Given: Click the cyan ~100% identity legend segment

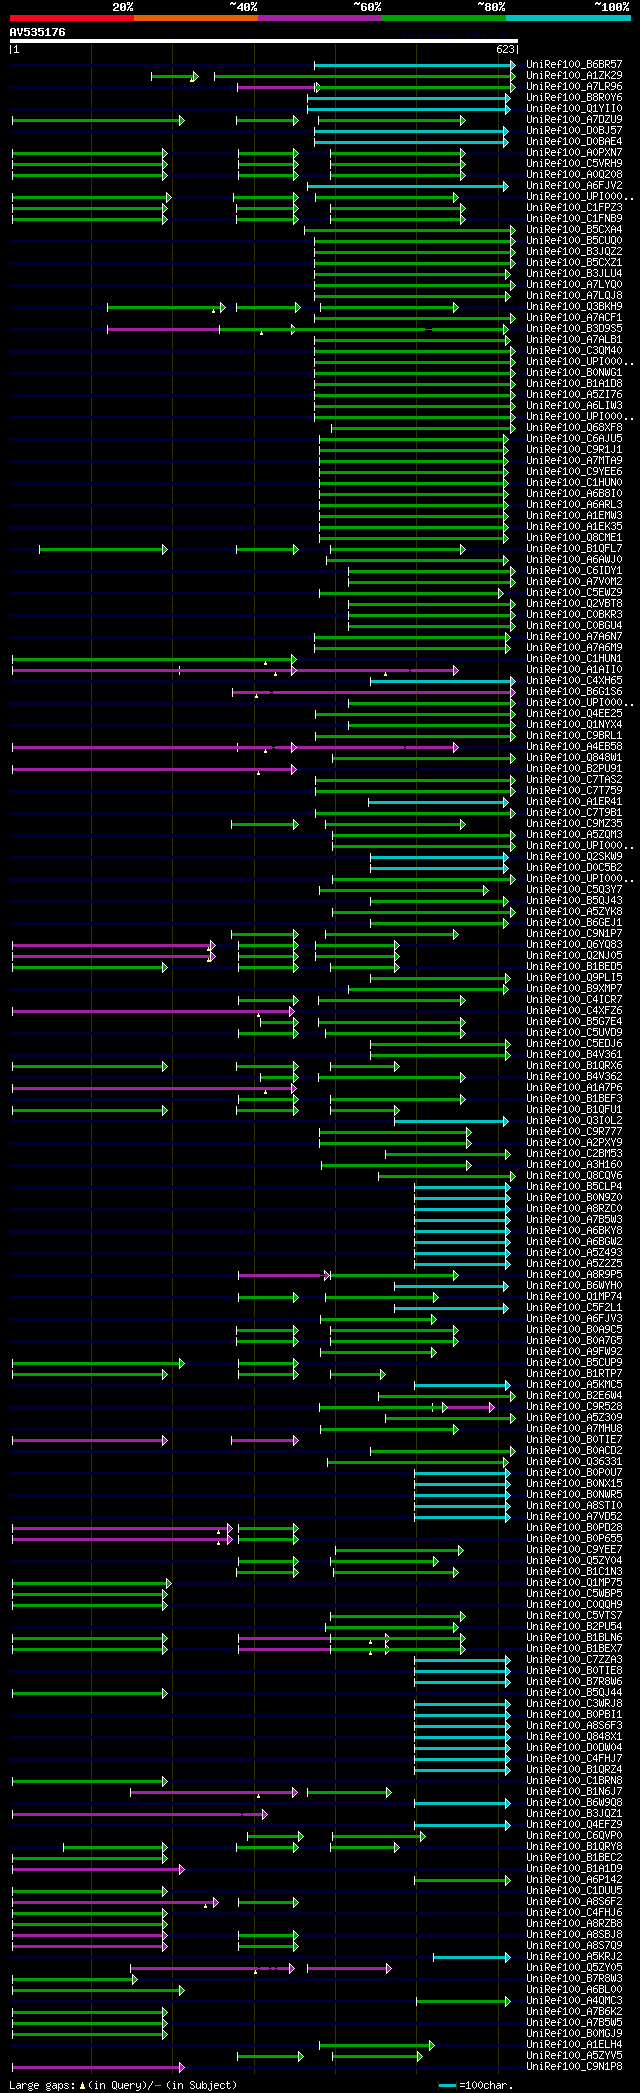Looking at the screenshot, I should [568, 18].
